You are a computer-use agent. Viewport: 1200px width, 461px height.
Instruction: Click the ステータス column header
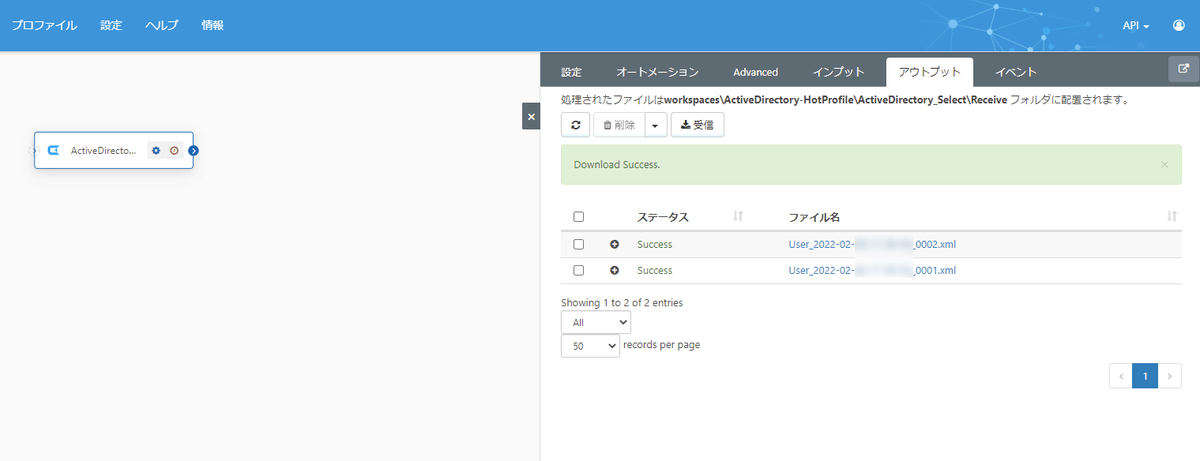663,217
